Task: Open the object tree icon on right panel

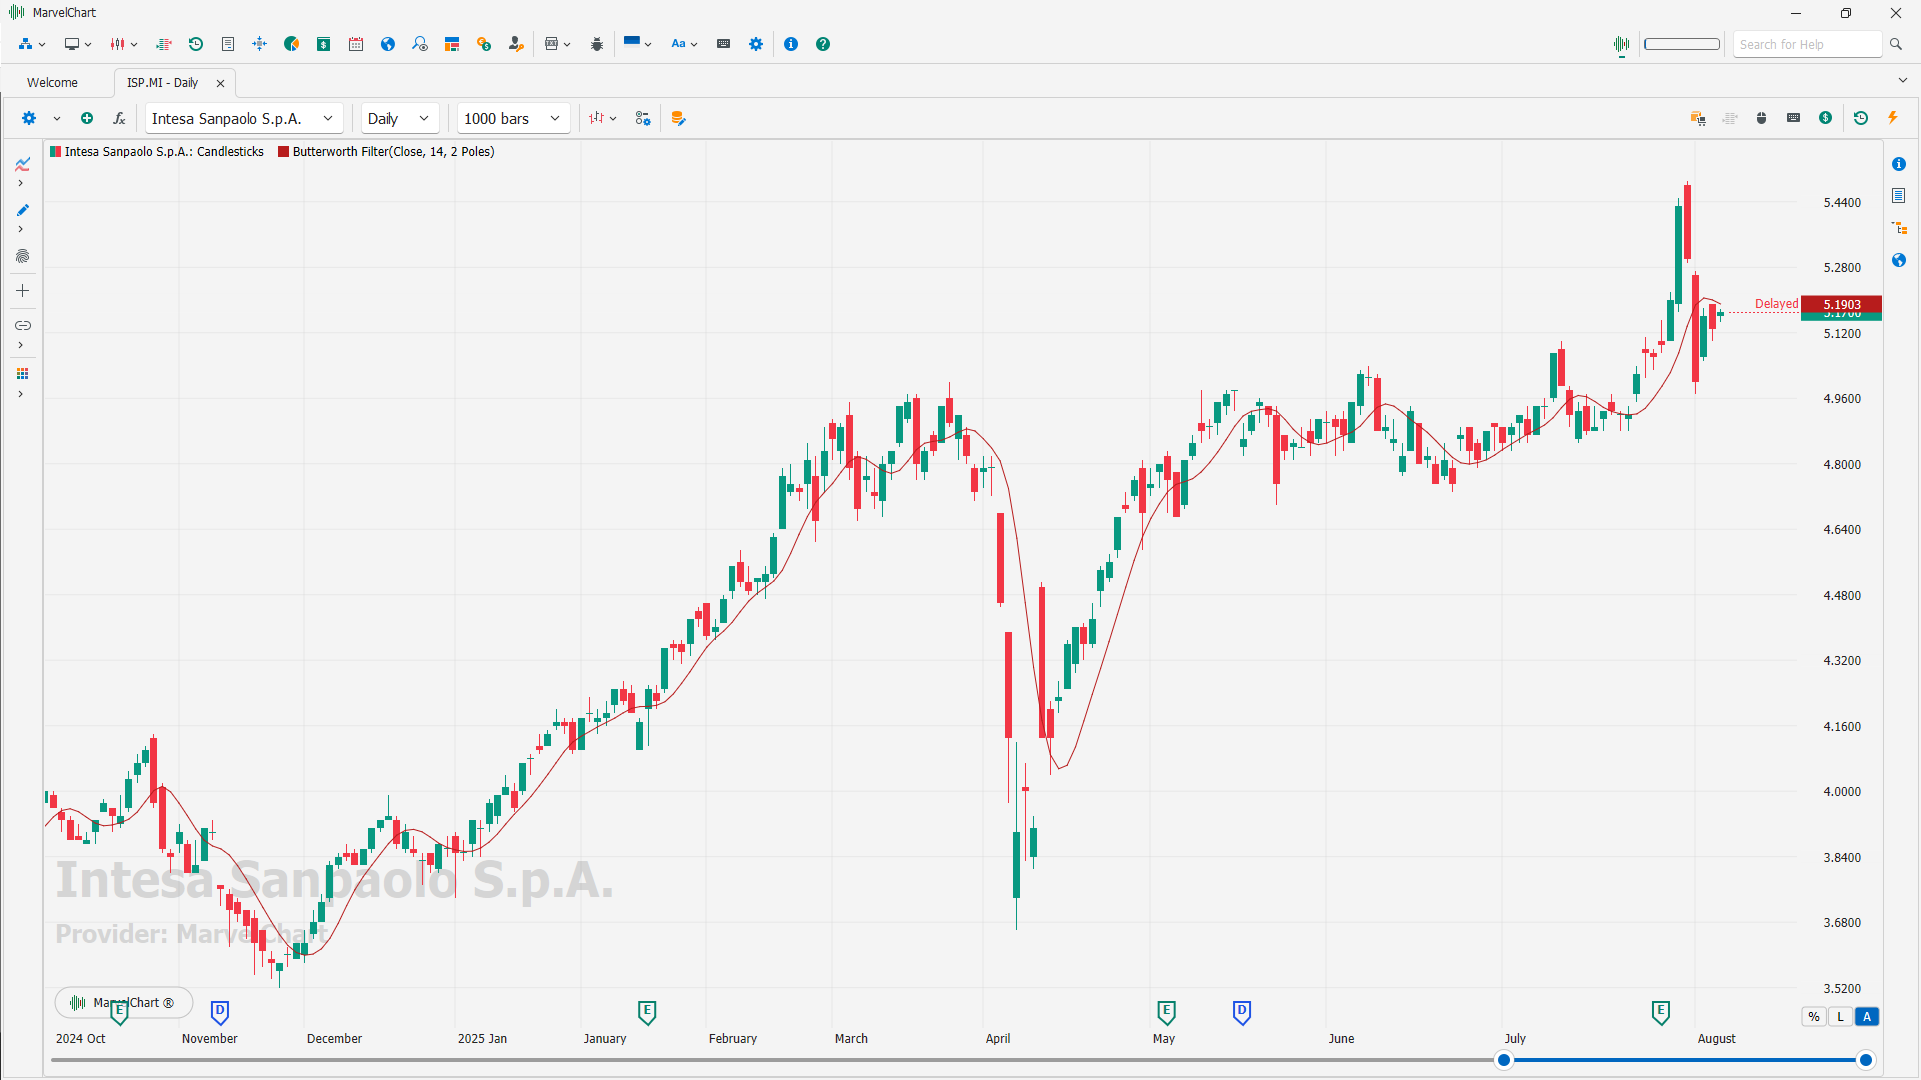Action: tap(1899, 228)
